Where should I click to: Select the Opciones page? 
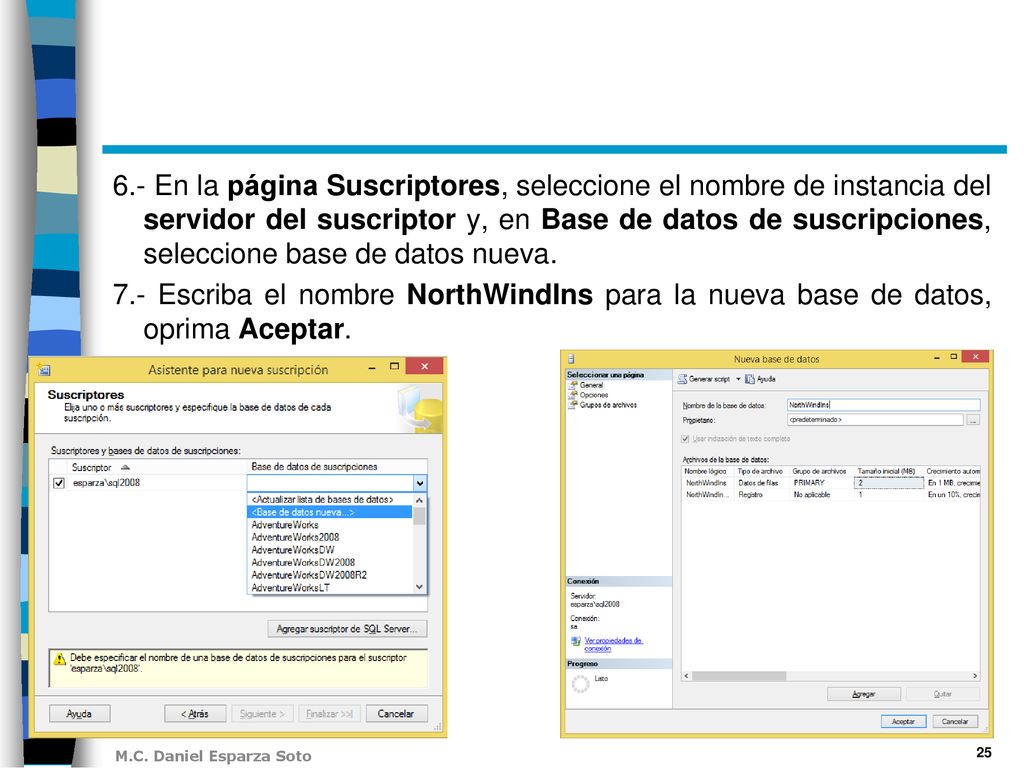(x=593, y=395)
